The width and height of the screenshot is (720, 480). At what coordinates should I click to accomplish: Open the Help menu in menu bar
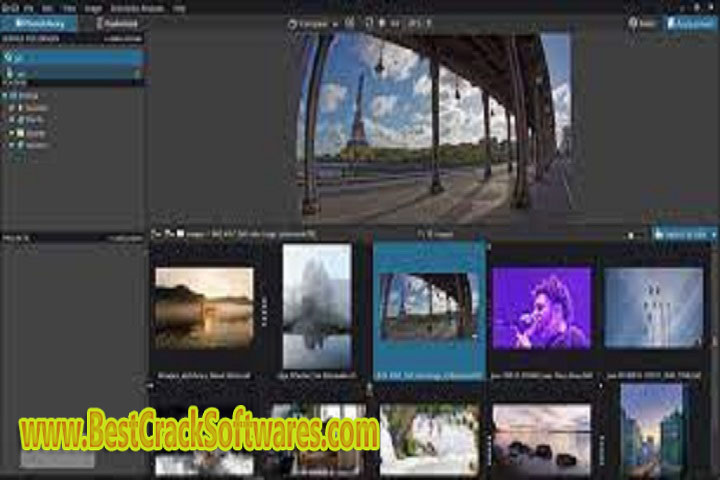[x=179, y=8]
